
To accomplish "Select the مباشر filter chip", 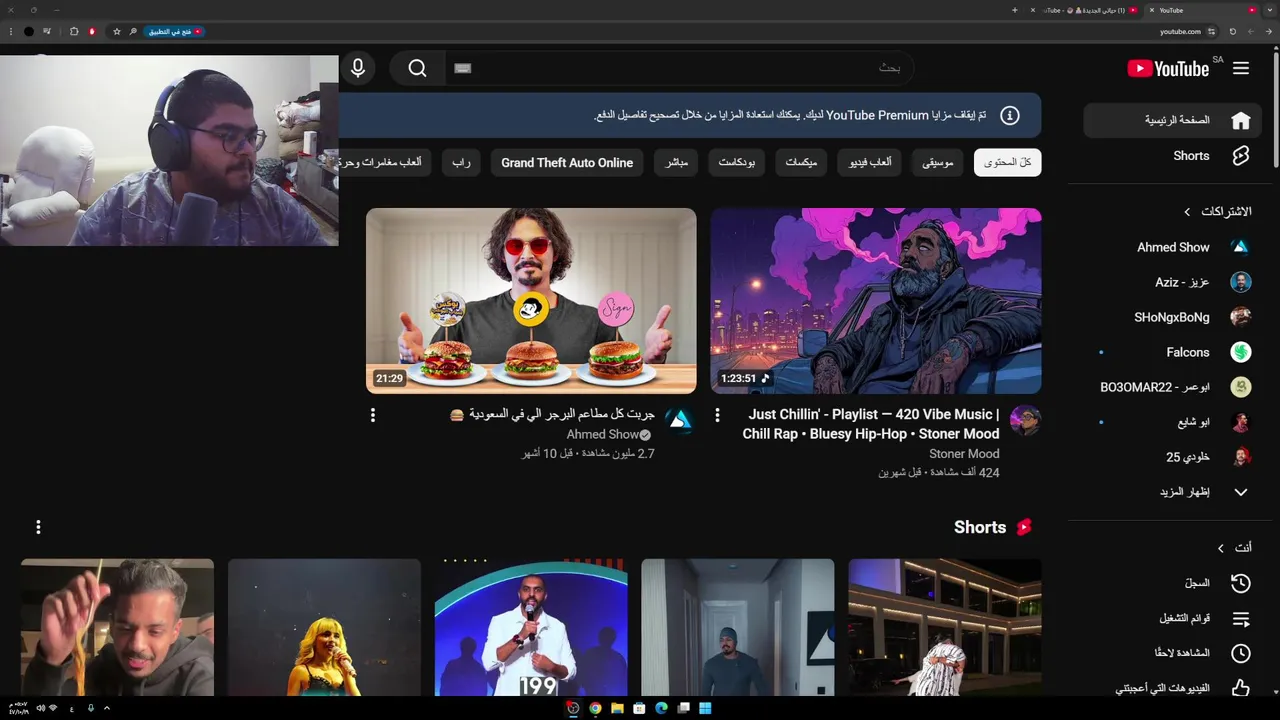I will (677, 162).
